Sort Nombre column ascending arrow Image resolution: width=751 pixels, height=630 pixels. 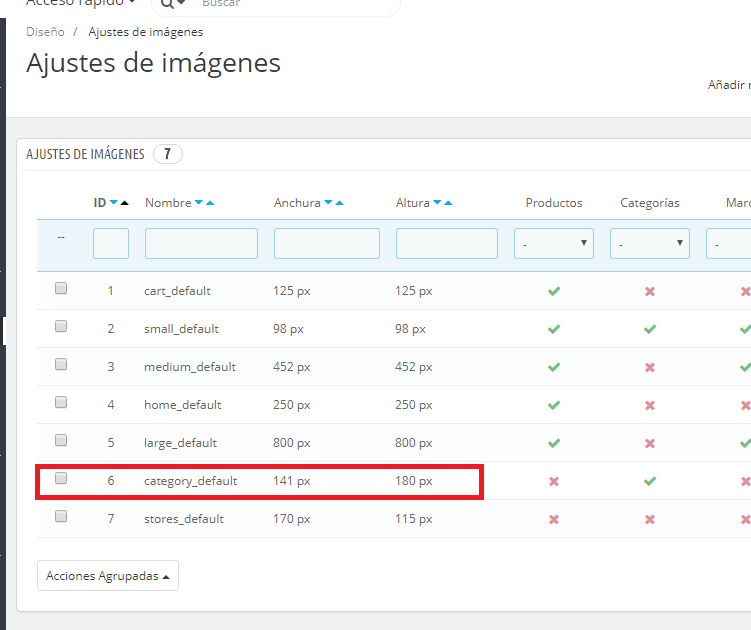point(210,203)
